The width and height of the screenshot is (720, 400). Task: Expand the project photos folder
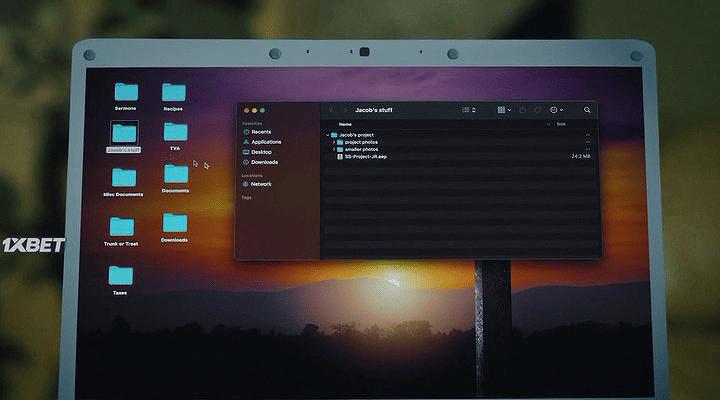click(x=333, y=142)
